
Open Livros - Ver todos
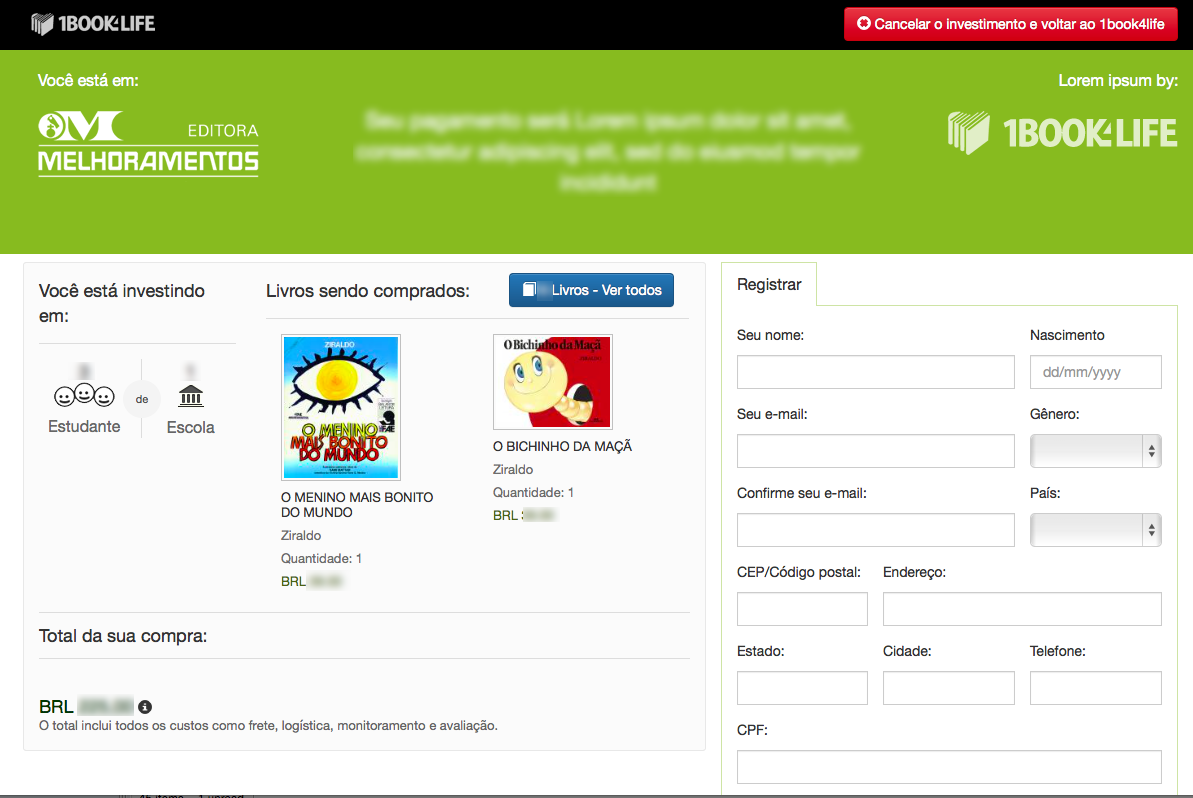click(x=591, y=290)
